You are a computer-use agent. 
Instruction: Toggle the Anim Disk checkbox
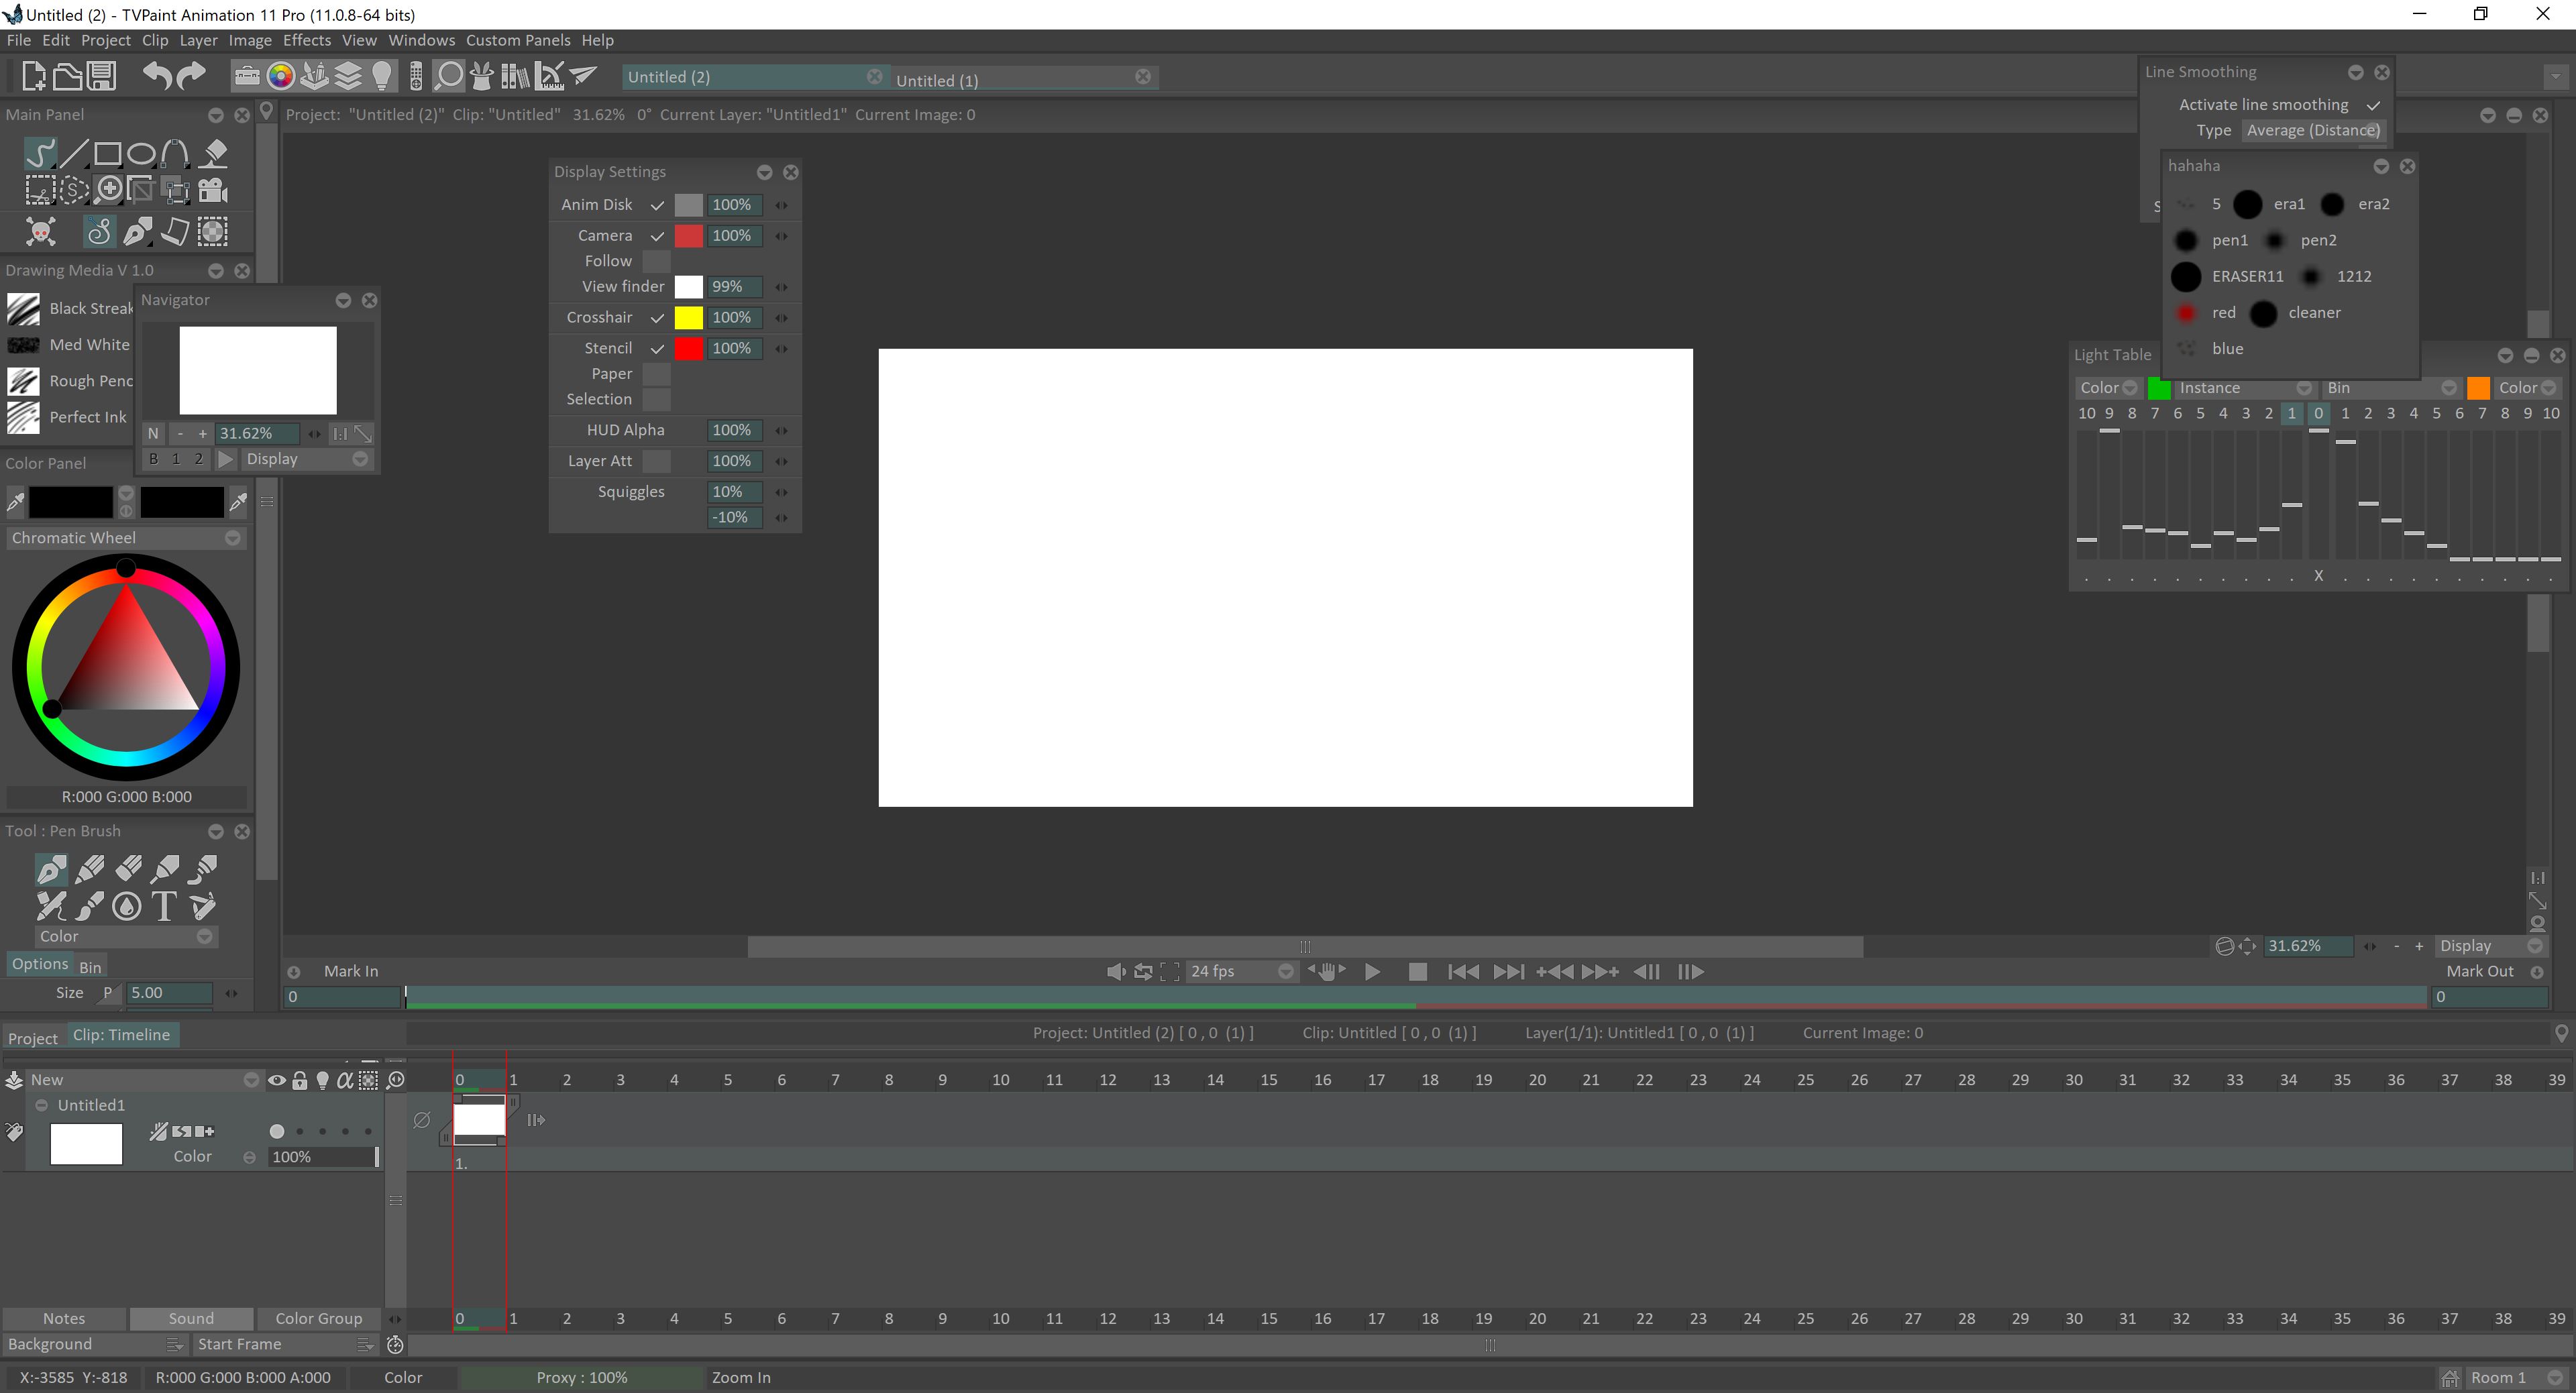tap(657, 205)
